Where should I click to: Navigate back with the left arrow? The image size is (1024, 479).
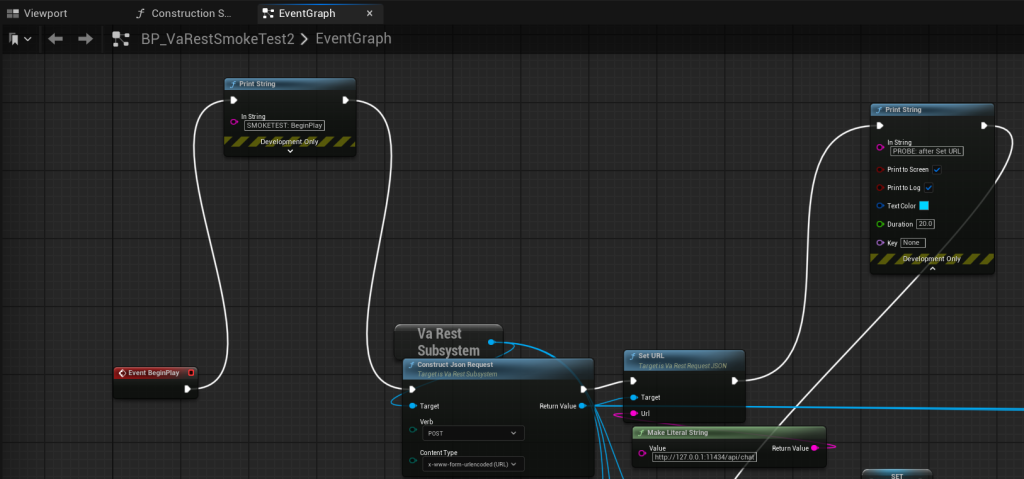[56, 39]
